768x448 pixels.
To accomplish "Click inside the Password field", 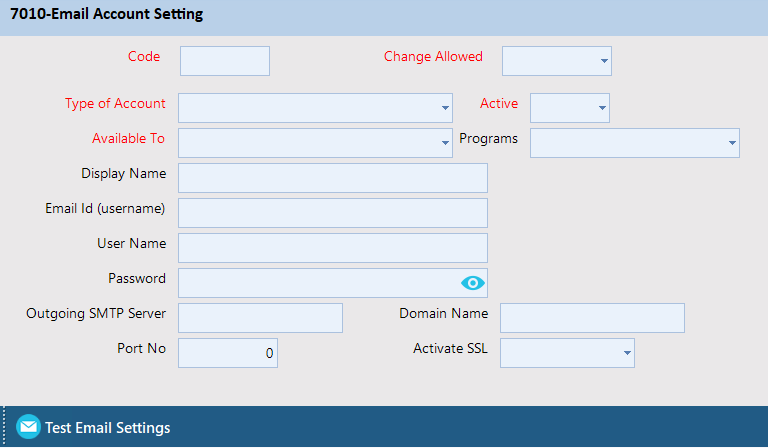I will [x=315, y=283].
